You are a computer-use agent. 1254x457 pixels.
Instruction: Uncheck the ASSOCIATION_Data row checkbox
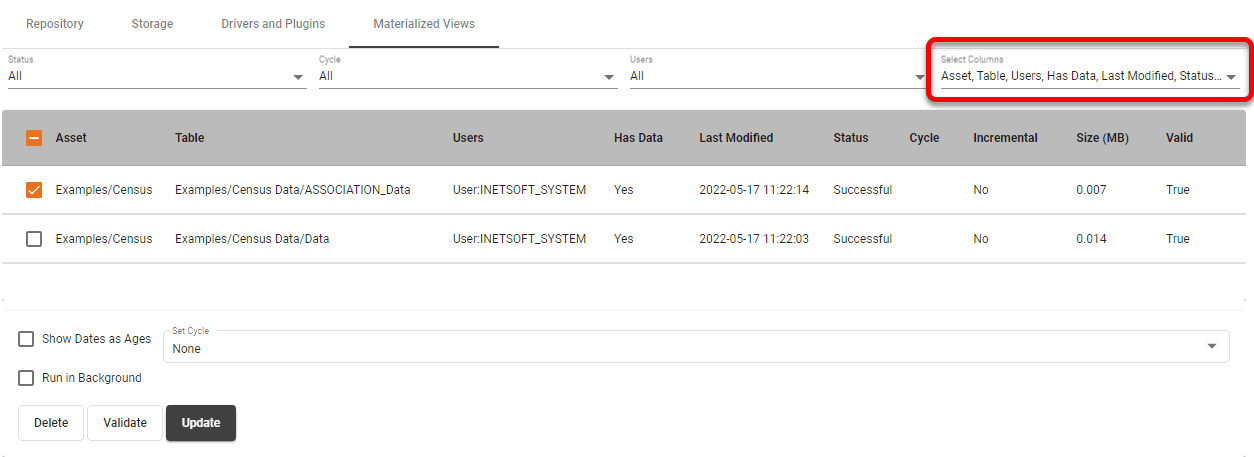tap(34, 190)
